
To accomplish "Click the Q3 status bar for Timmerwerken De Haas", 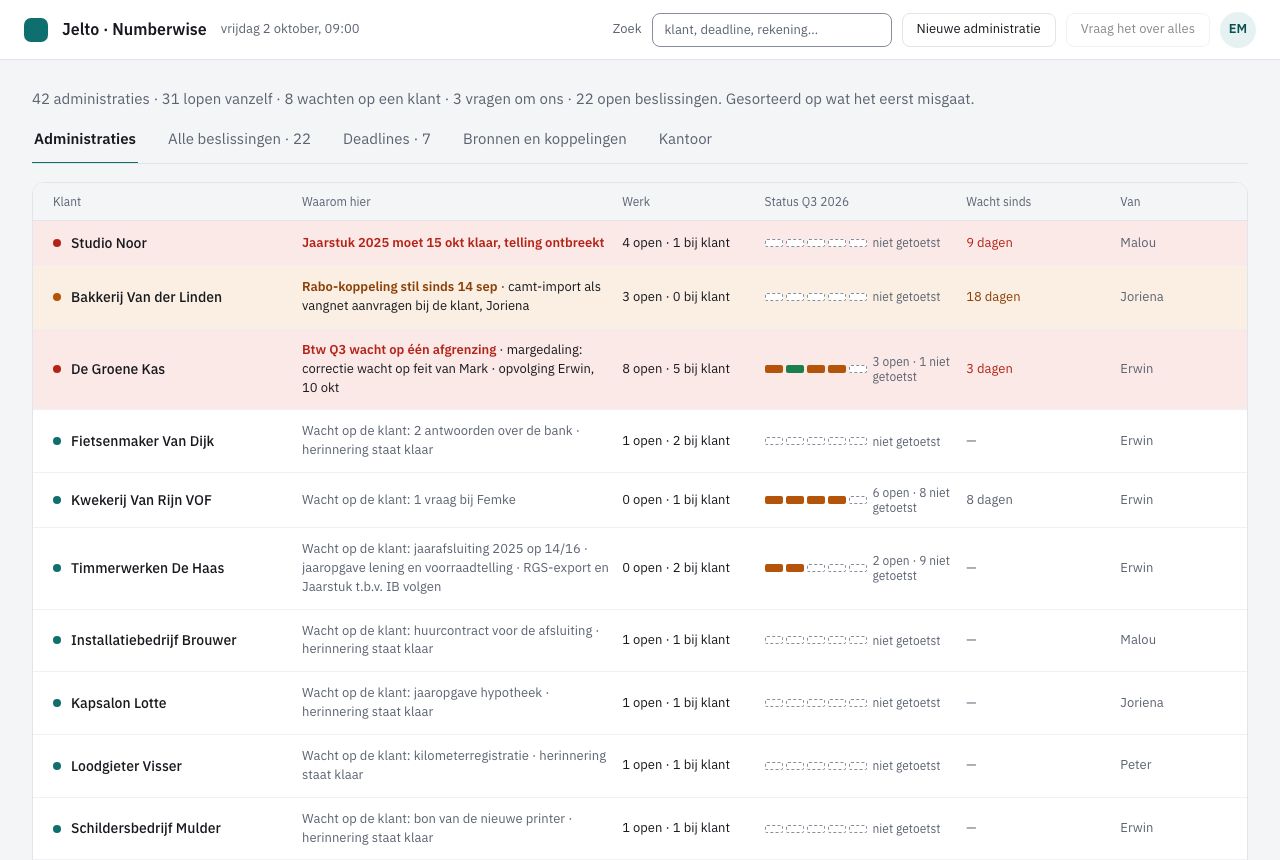I will (x=816, y=568).
